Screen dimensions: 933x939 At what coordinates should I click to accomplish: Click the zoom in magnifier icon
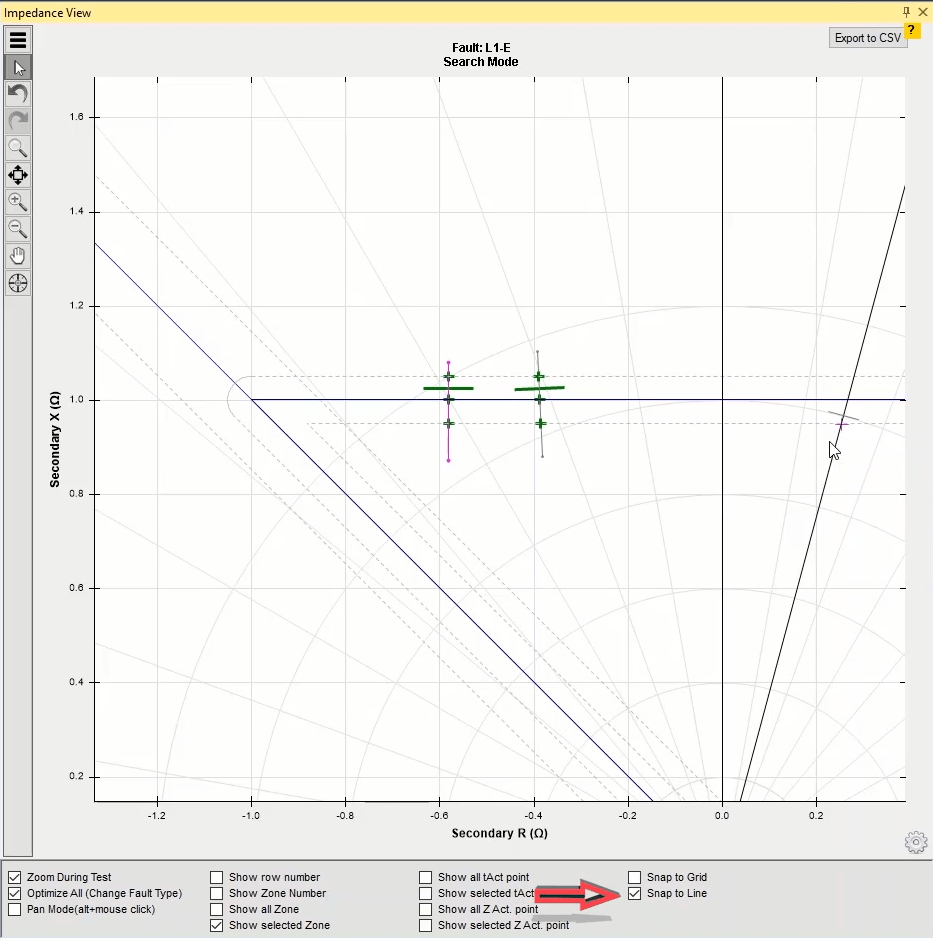coord(18,202)
